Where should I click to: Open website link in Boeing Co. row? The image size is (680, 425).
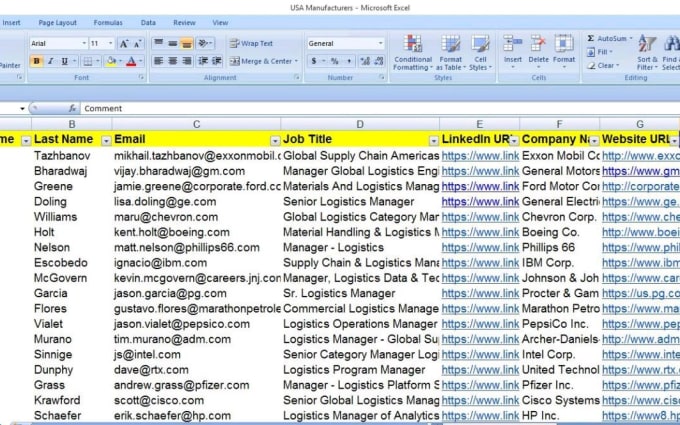coord(641,232)
